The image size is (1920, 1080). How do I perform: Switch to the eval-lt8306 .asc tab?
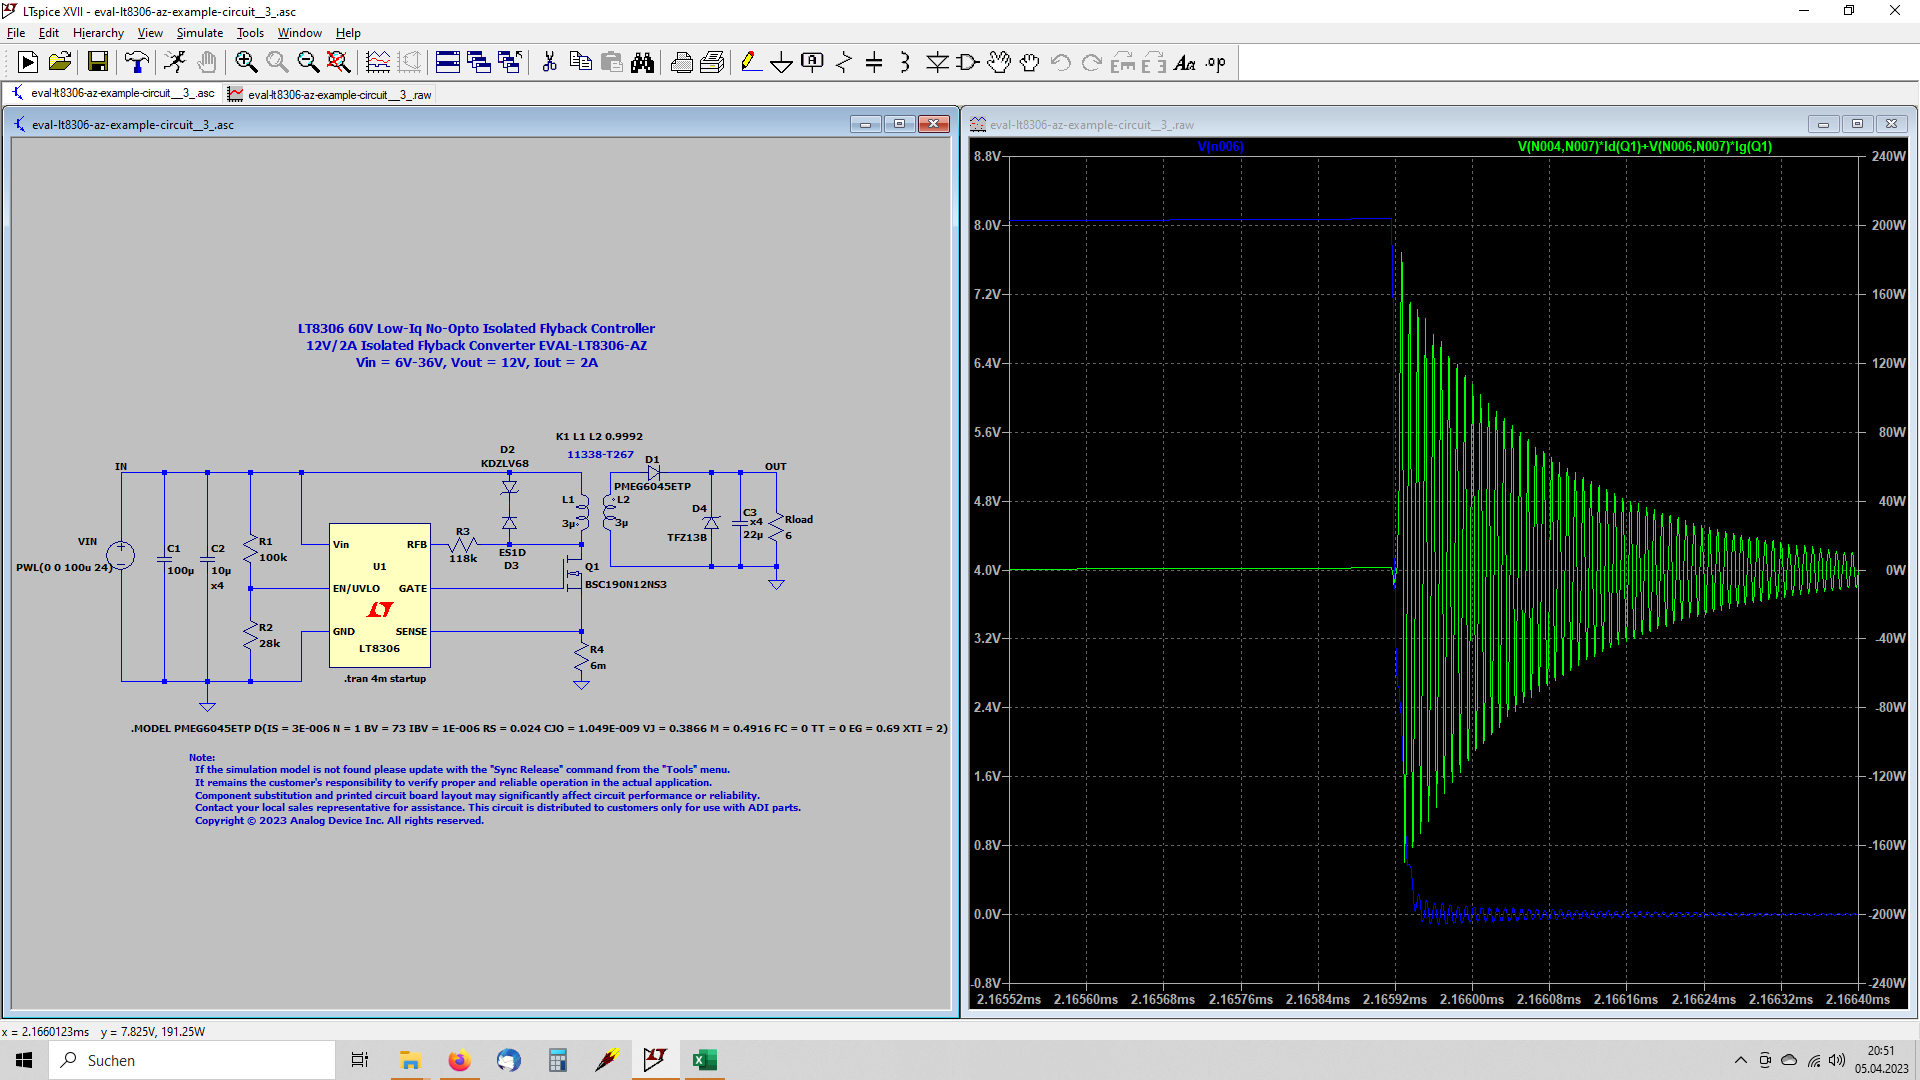tap(112, 93)
